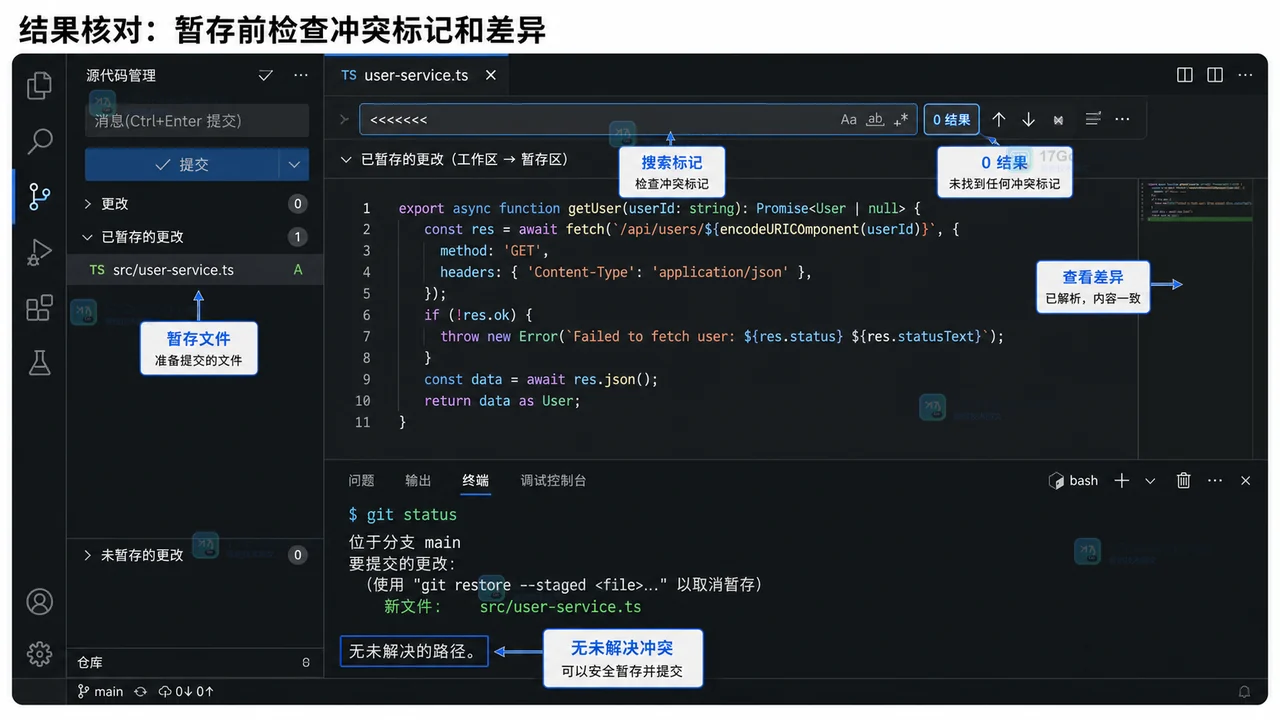The image size is (1280, 720).
Task: Open the Search view magnifier icon
Action: (x=39, y=141)
